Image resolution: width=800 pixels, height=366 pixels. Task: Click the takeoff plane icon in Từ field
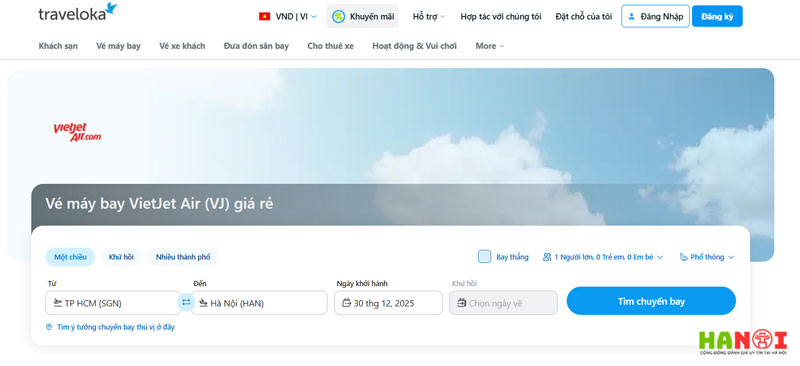(x=57, y=303)
